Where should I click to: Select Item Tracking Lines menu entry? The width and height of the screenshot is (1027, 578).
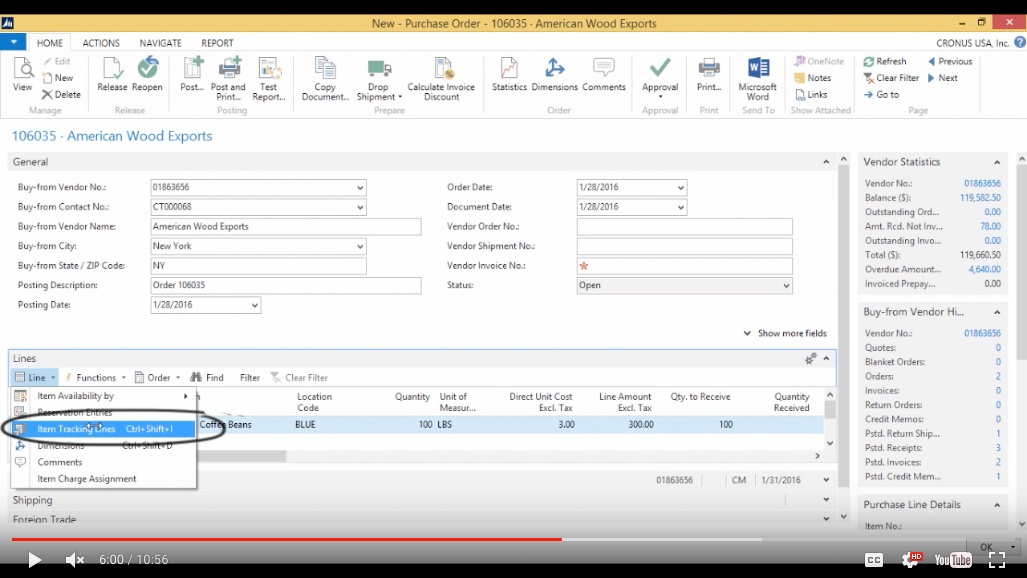tap(103, 429)
